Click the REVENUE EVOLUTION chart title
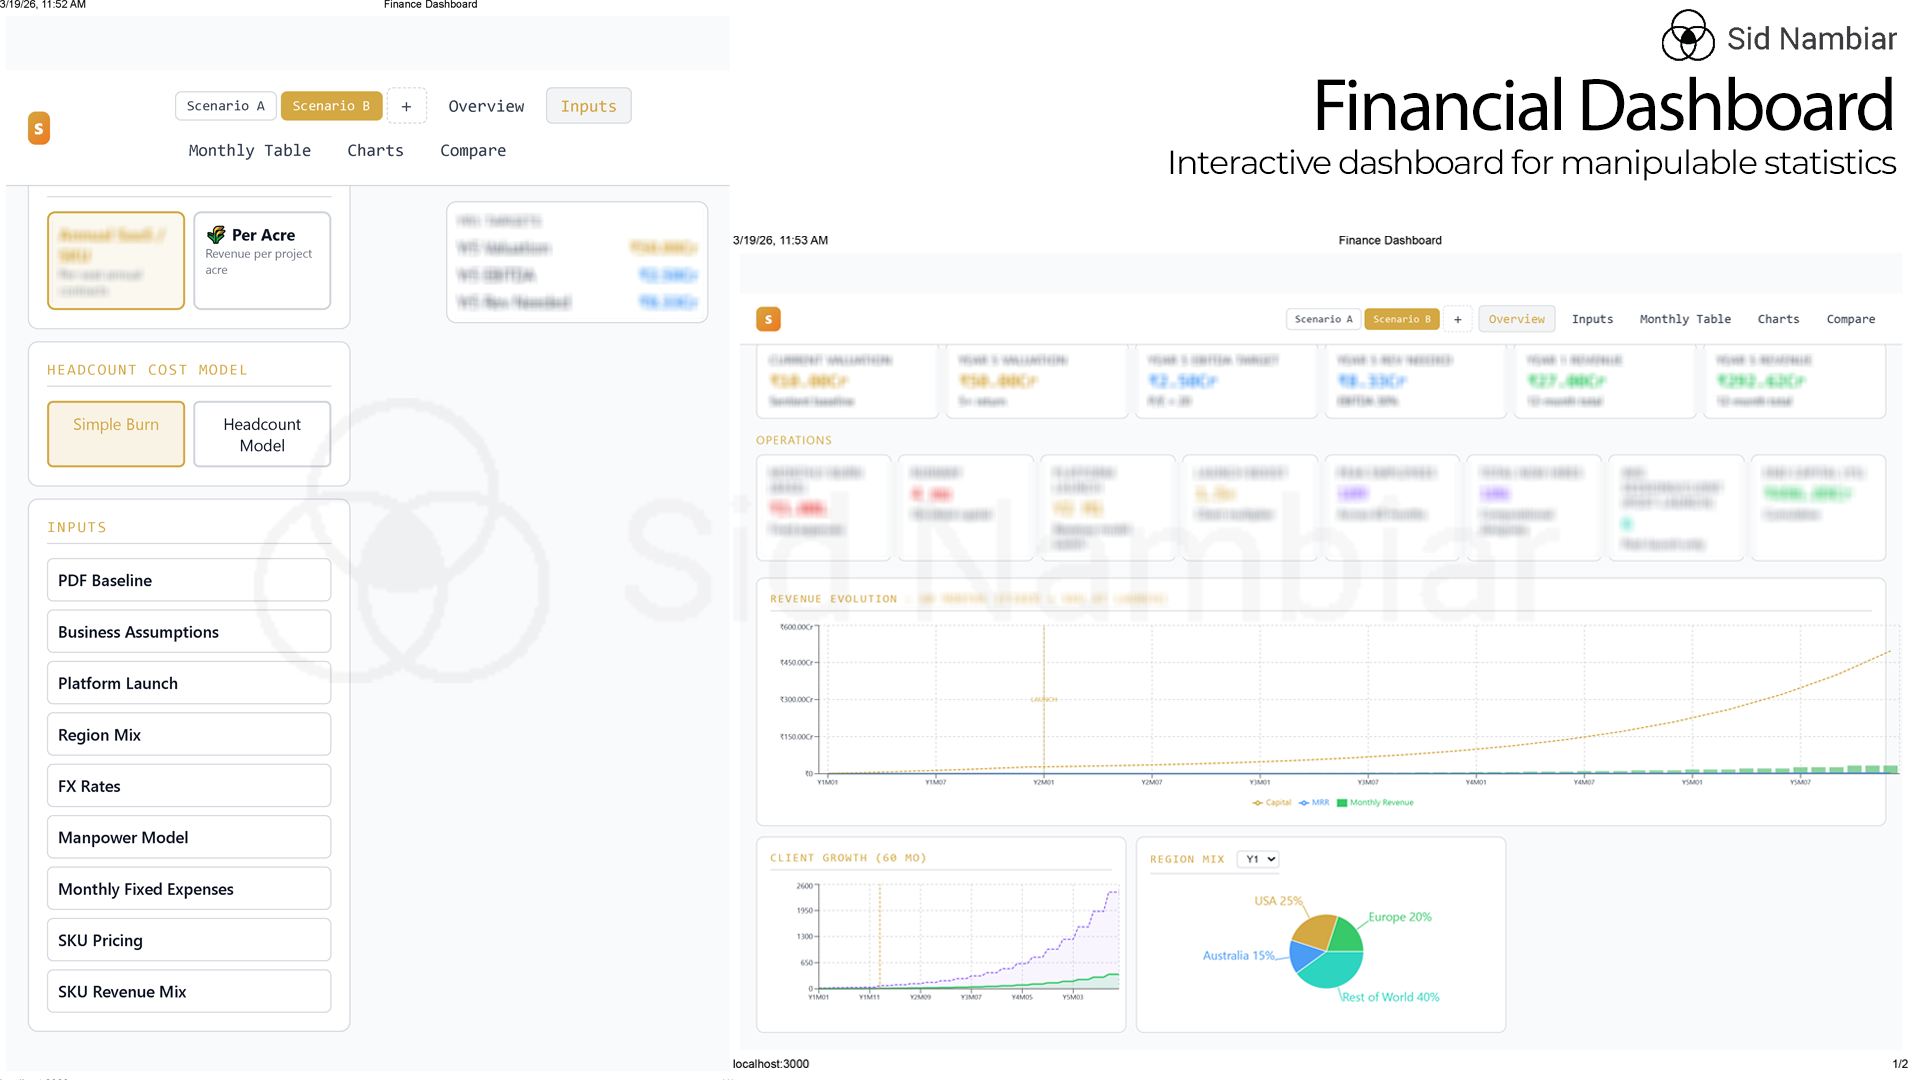The image size is (1920, 1080). 834,599
